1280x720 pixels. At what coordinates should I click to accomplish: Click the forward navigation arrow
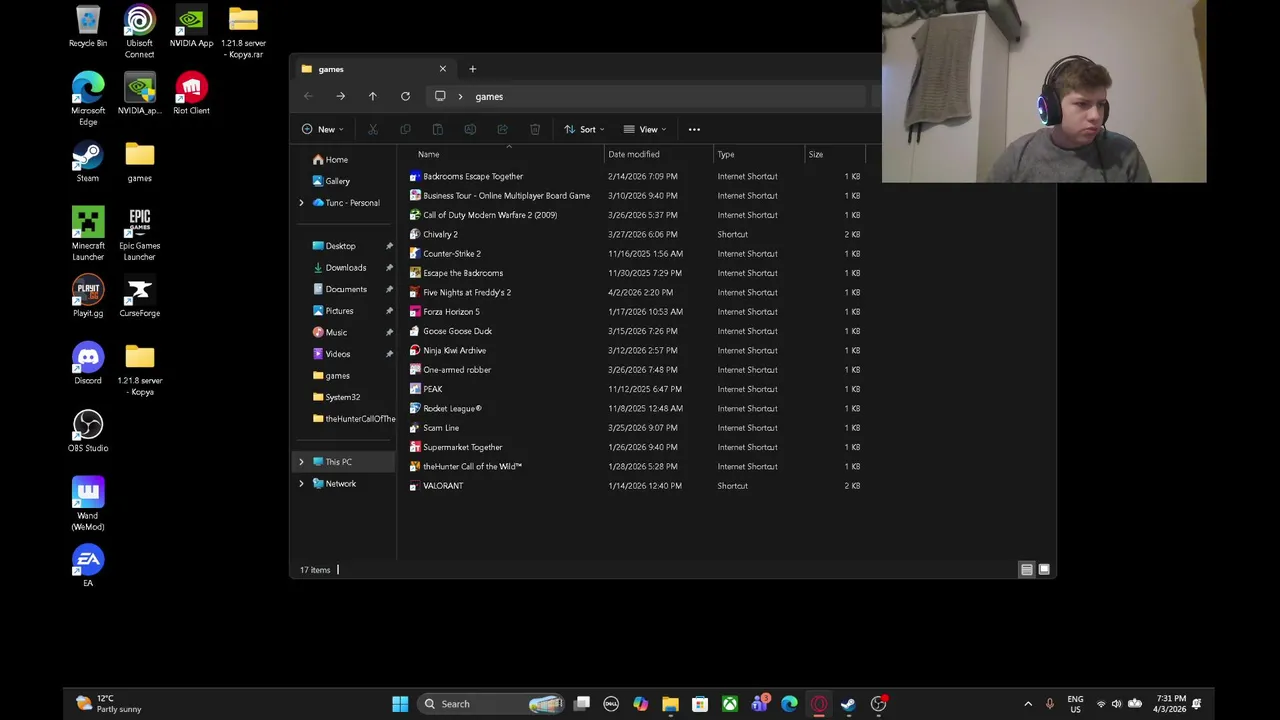[x=340, y=96]
